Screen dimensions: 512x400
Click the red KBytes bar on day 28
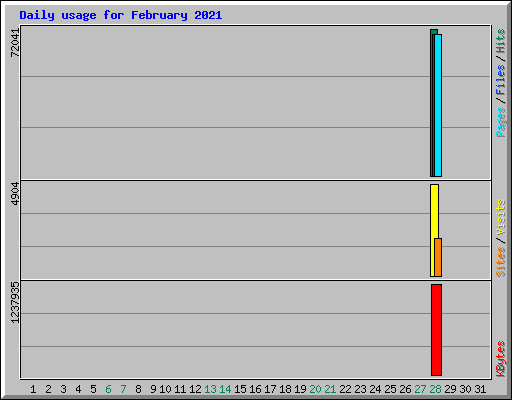[436, 330]
